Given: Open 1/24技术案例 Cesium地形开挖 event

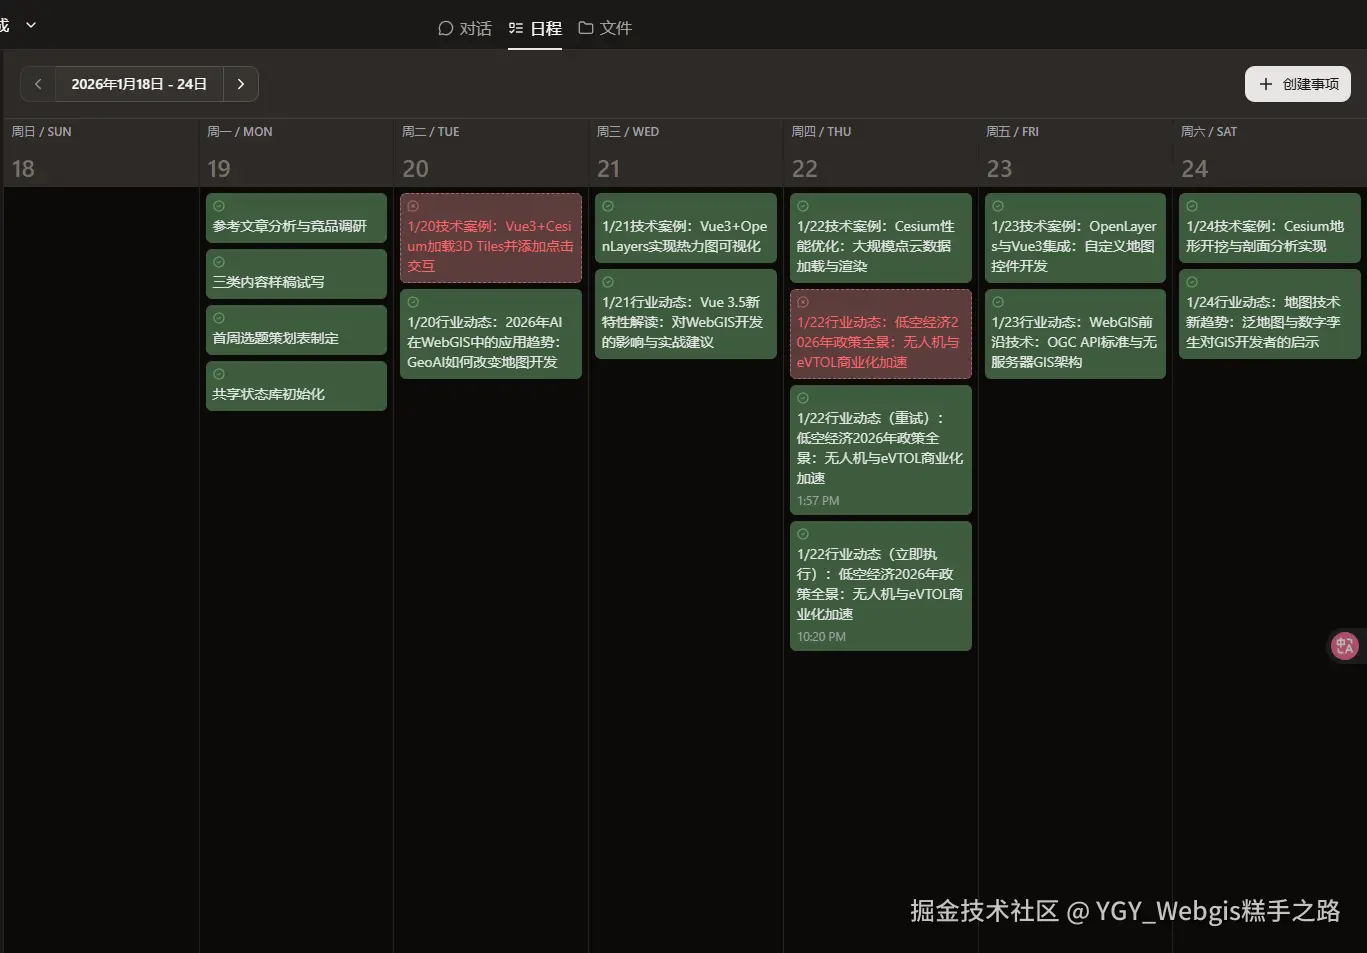Looking at the screenshot, I should pyautogui.click(x=1270, y=228).
